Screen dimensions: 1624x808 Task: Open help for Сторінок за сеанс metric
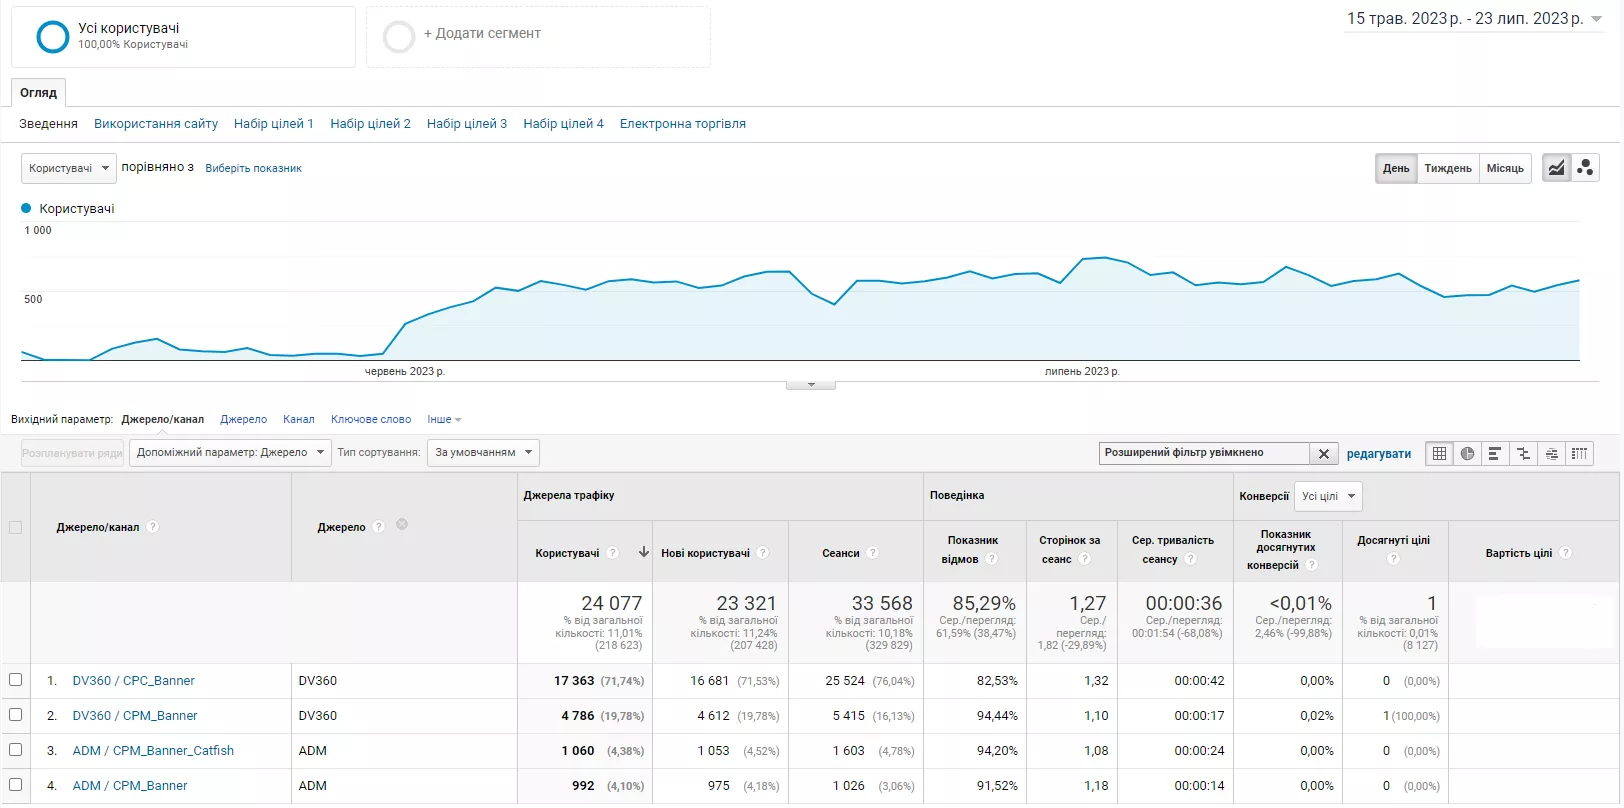(1085, 559)
